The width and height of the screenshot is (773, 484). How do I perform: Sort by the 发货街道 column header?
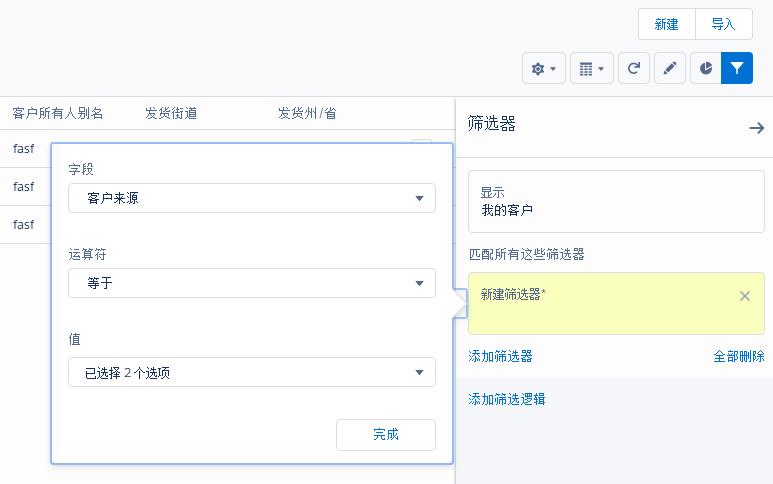coord(171,113)
